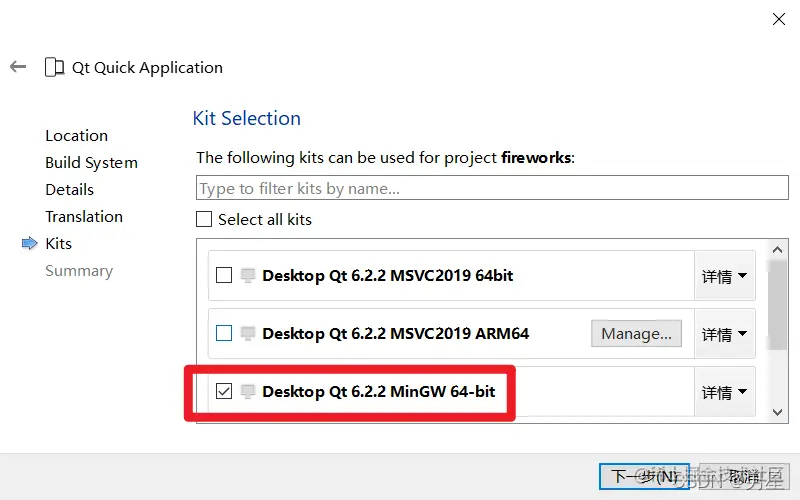
Task: Go back using the left arrow icon
Action: (x=18, y=66)
